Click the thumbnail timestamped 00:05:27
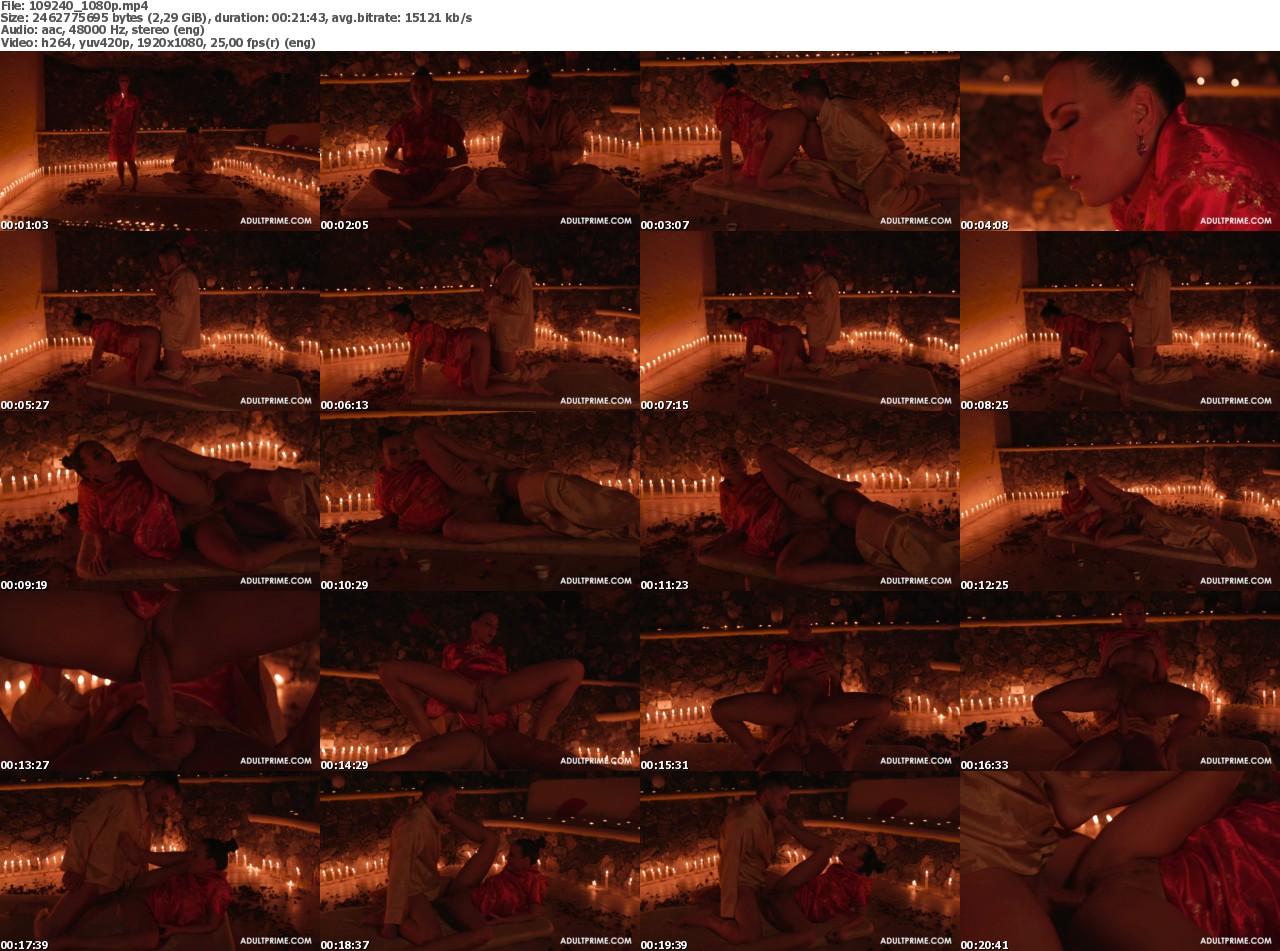Viewport: 1280px width, 951px height. point(160,320)
